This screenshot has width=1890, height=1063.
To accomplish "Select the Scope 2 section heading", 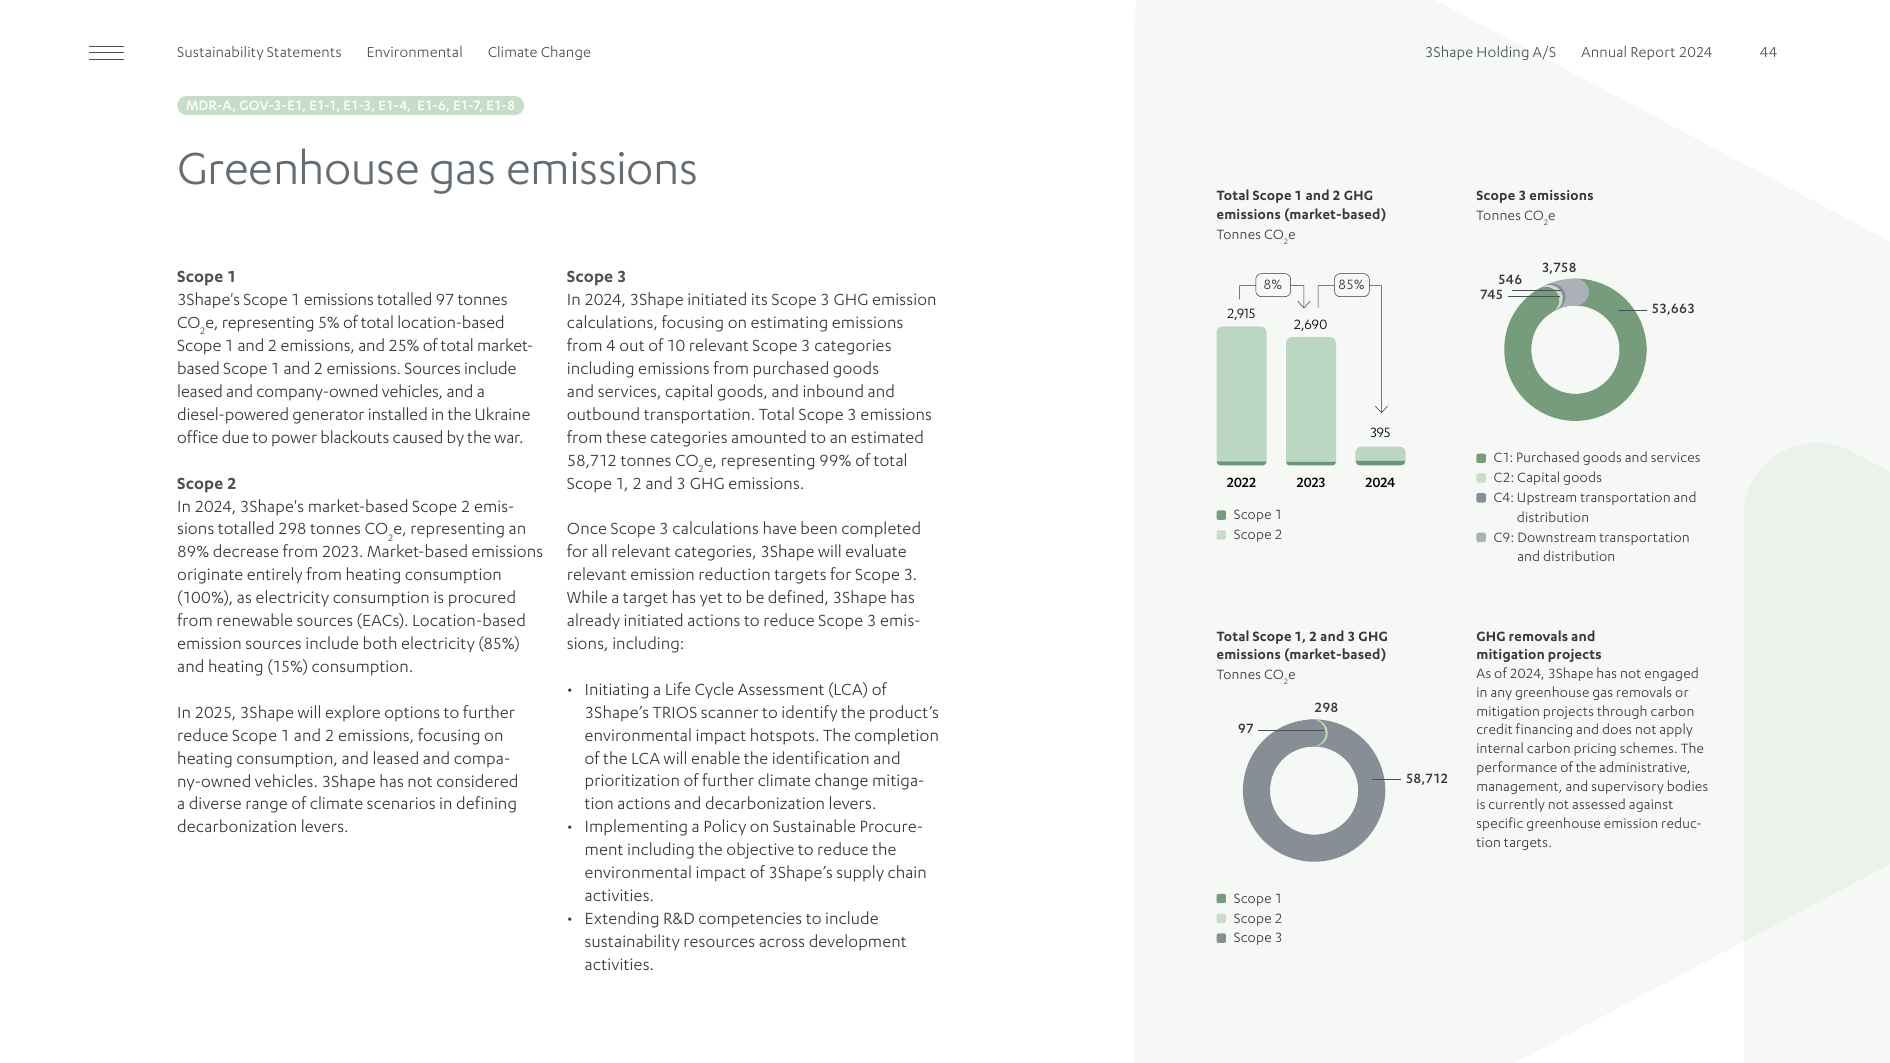I will 207,483.
